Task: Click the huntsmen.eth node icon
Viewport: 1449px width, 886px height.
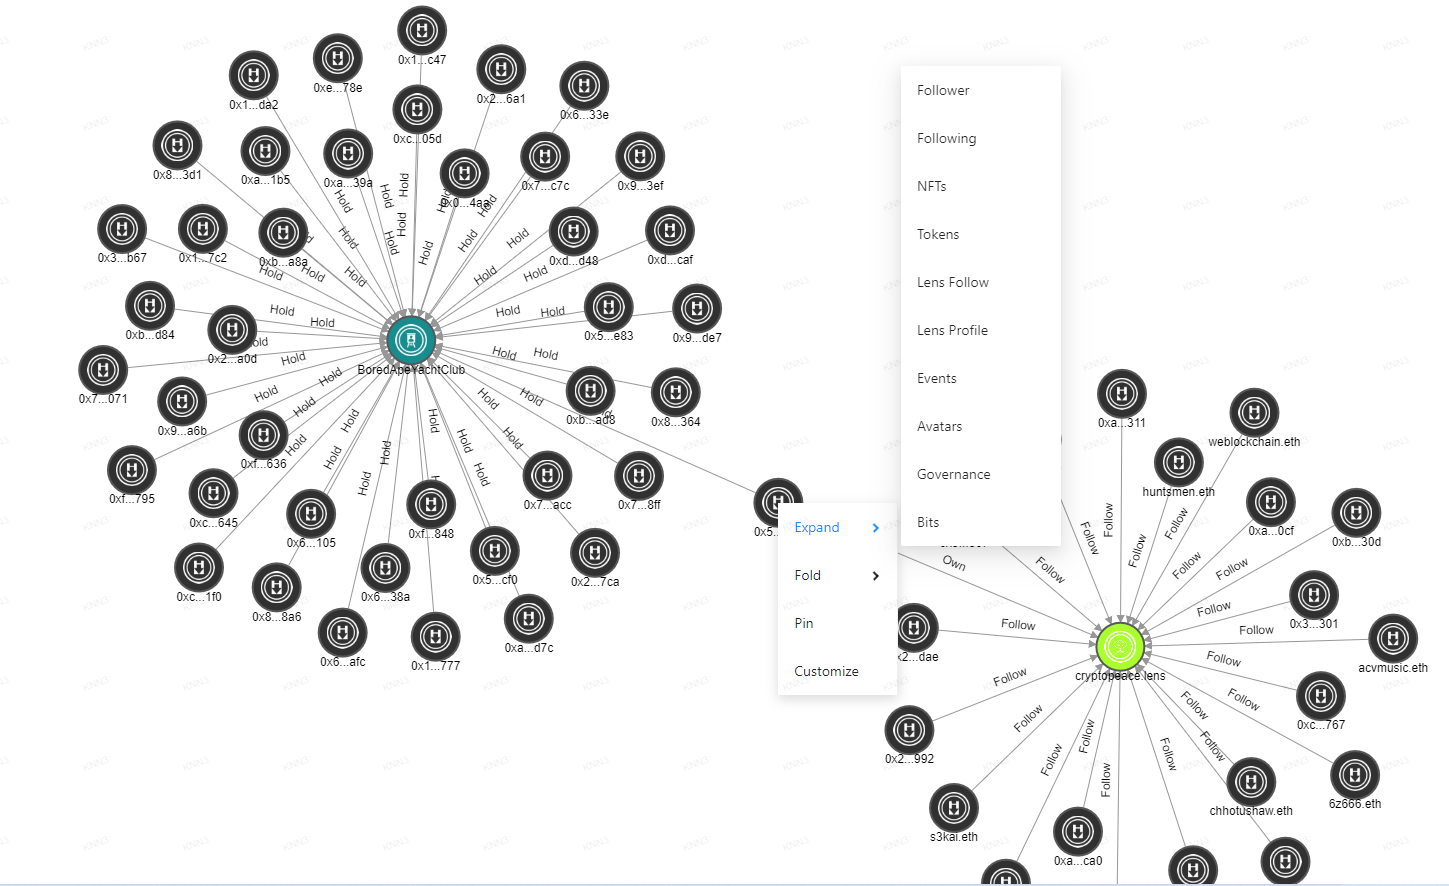Action: coord(1178,463)
